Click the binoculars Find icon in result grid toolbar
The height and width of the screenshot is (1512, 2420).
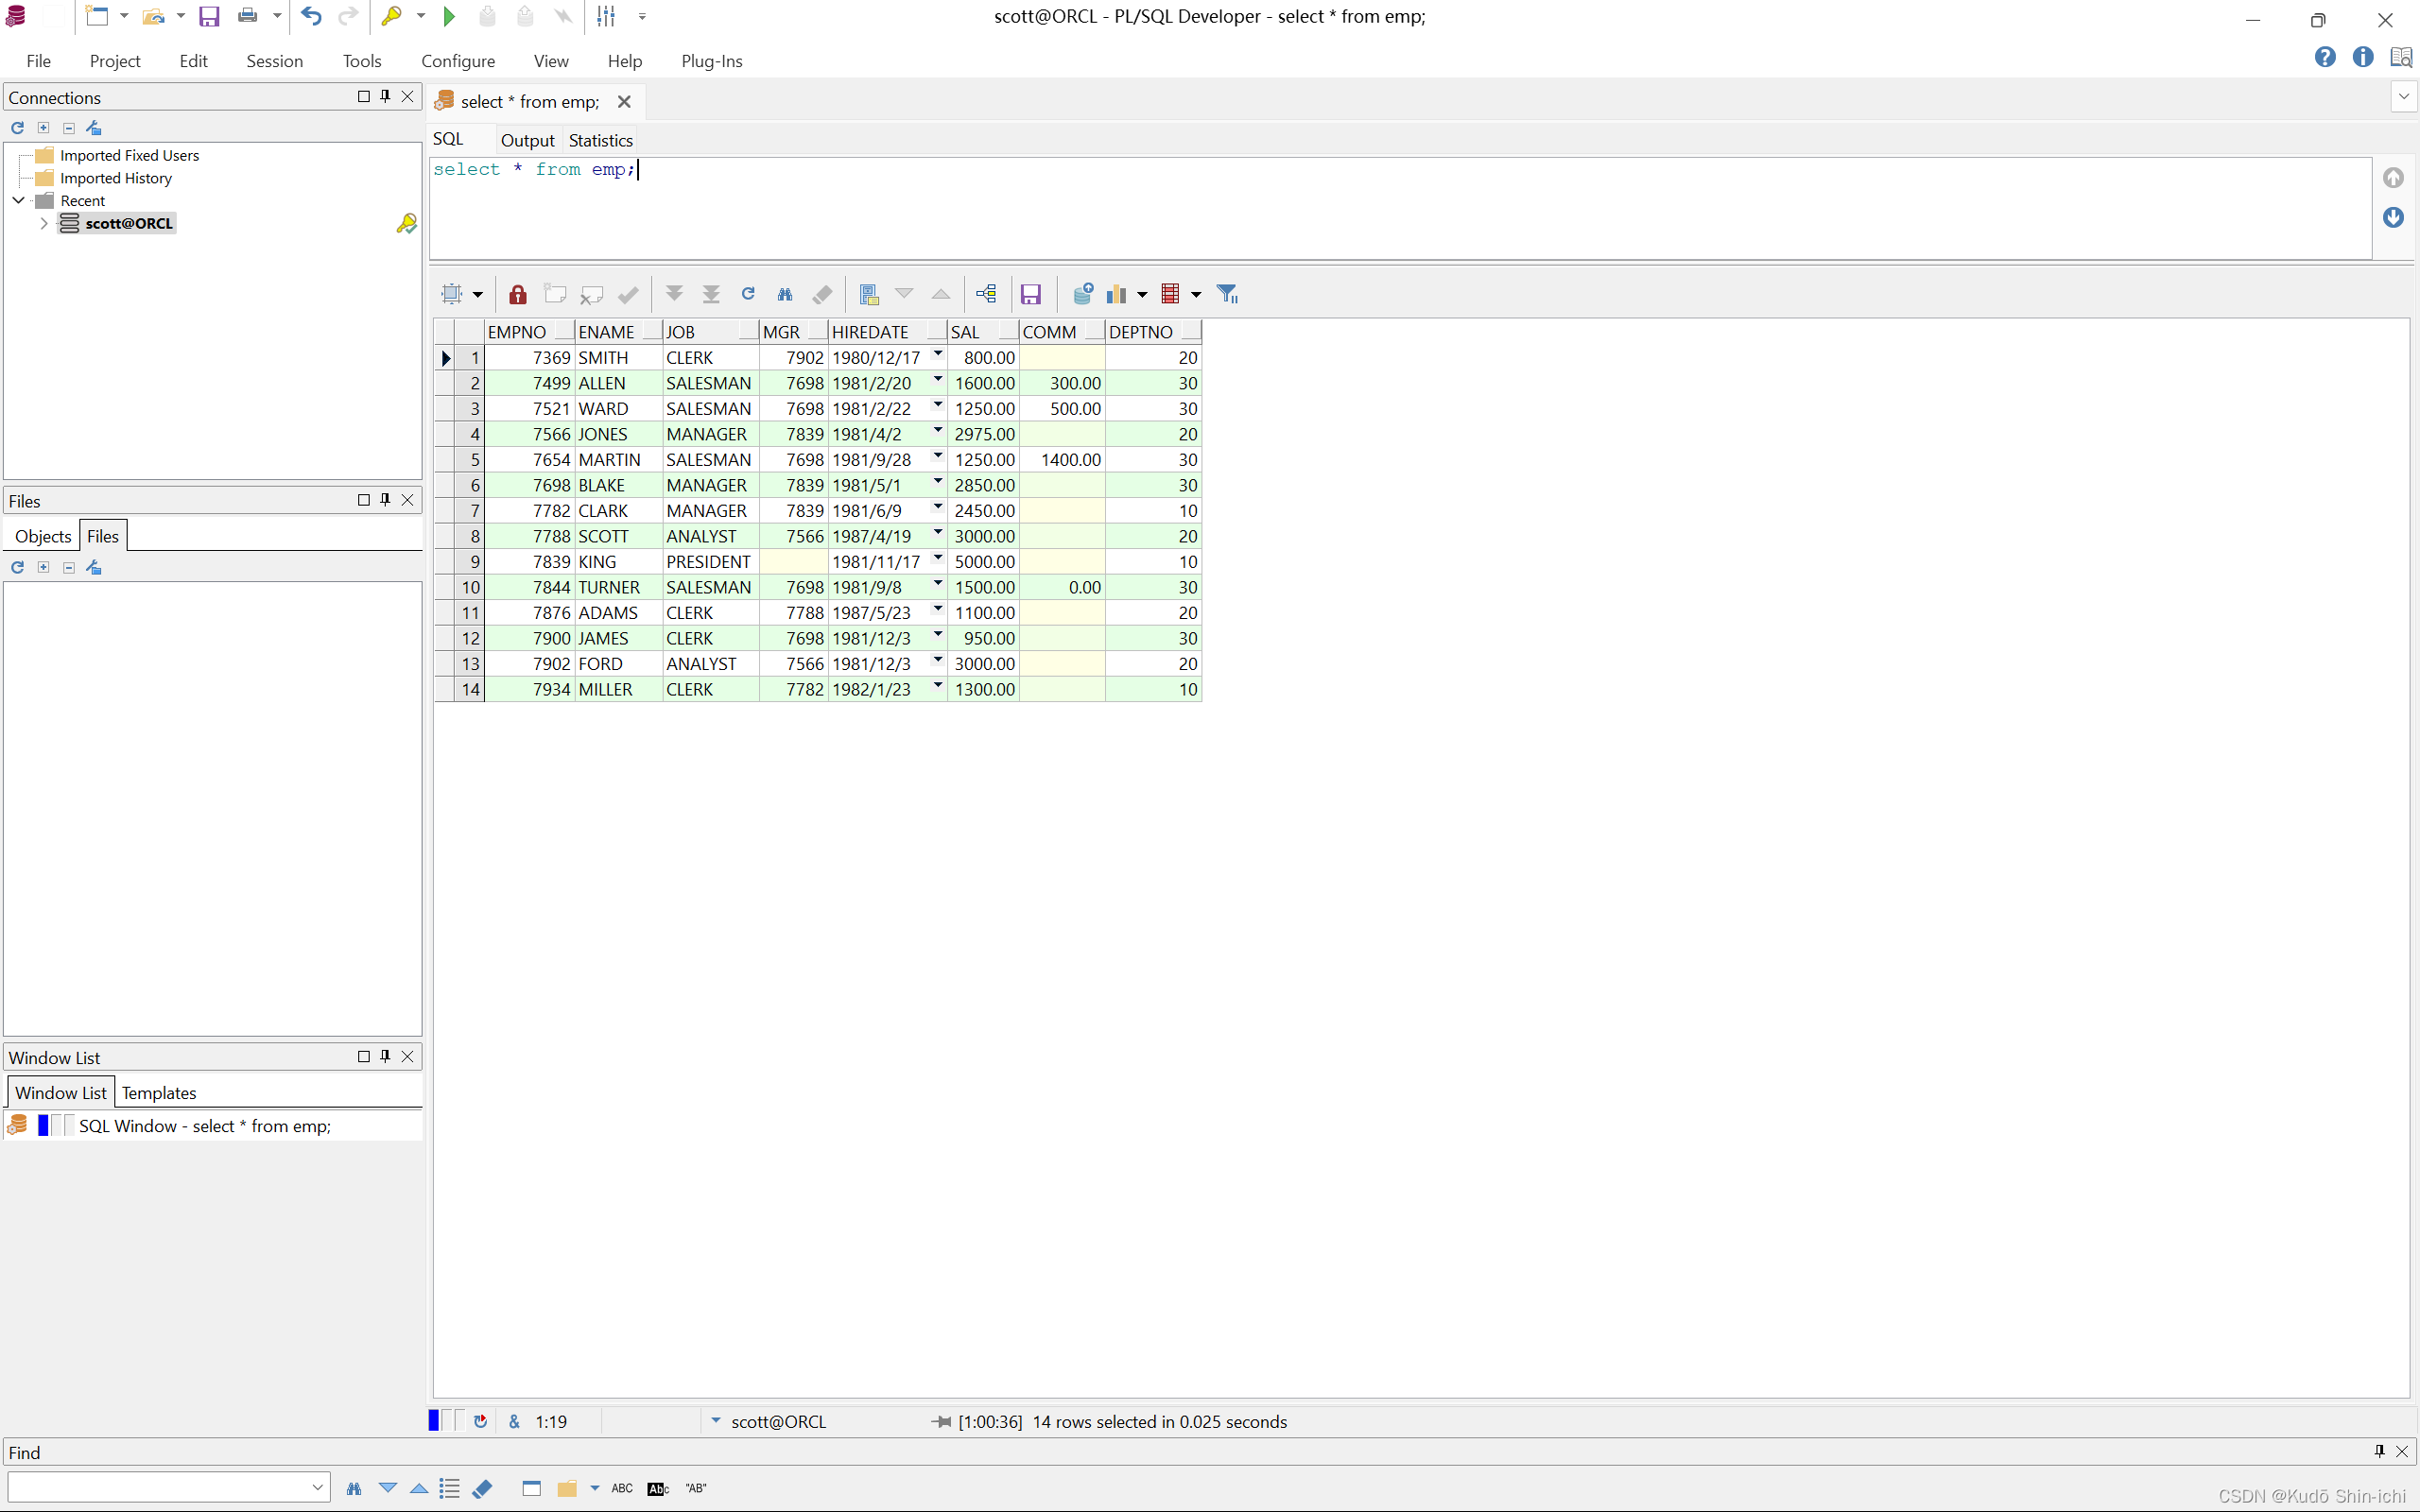pyautogui.click(x=785, y=294)
